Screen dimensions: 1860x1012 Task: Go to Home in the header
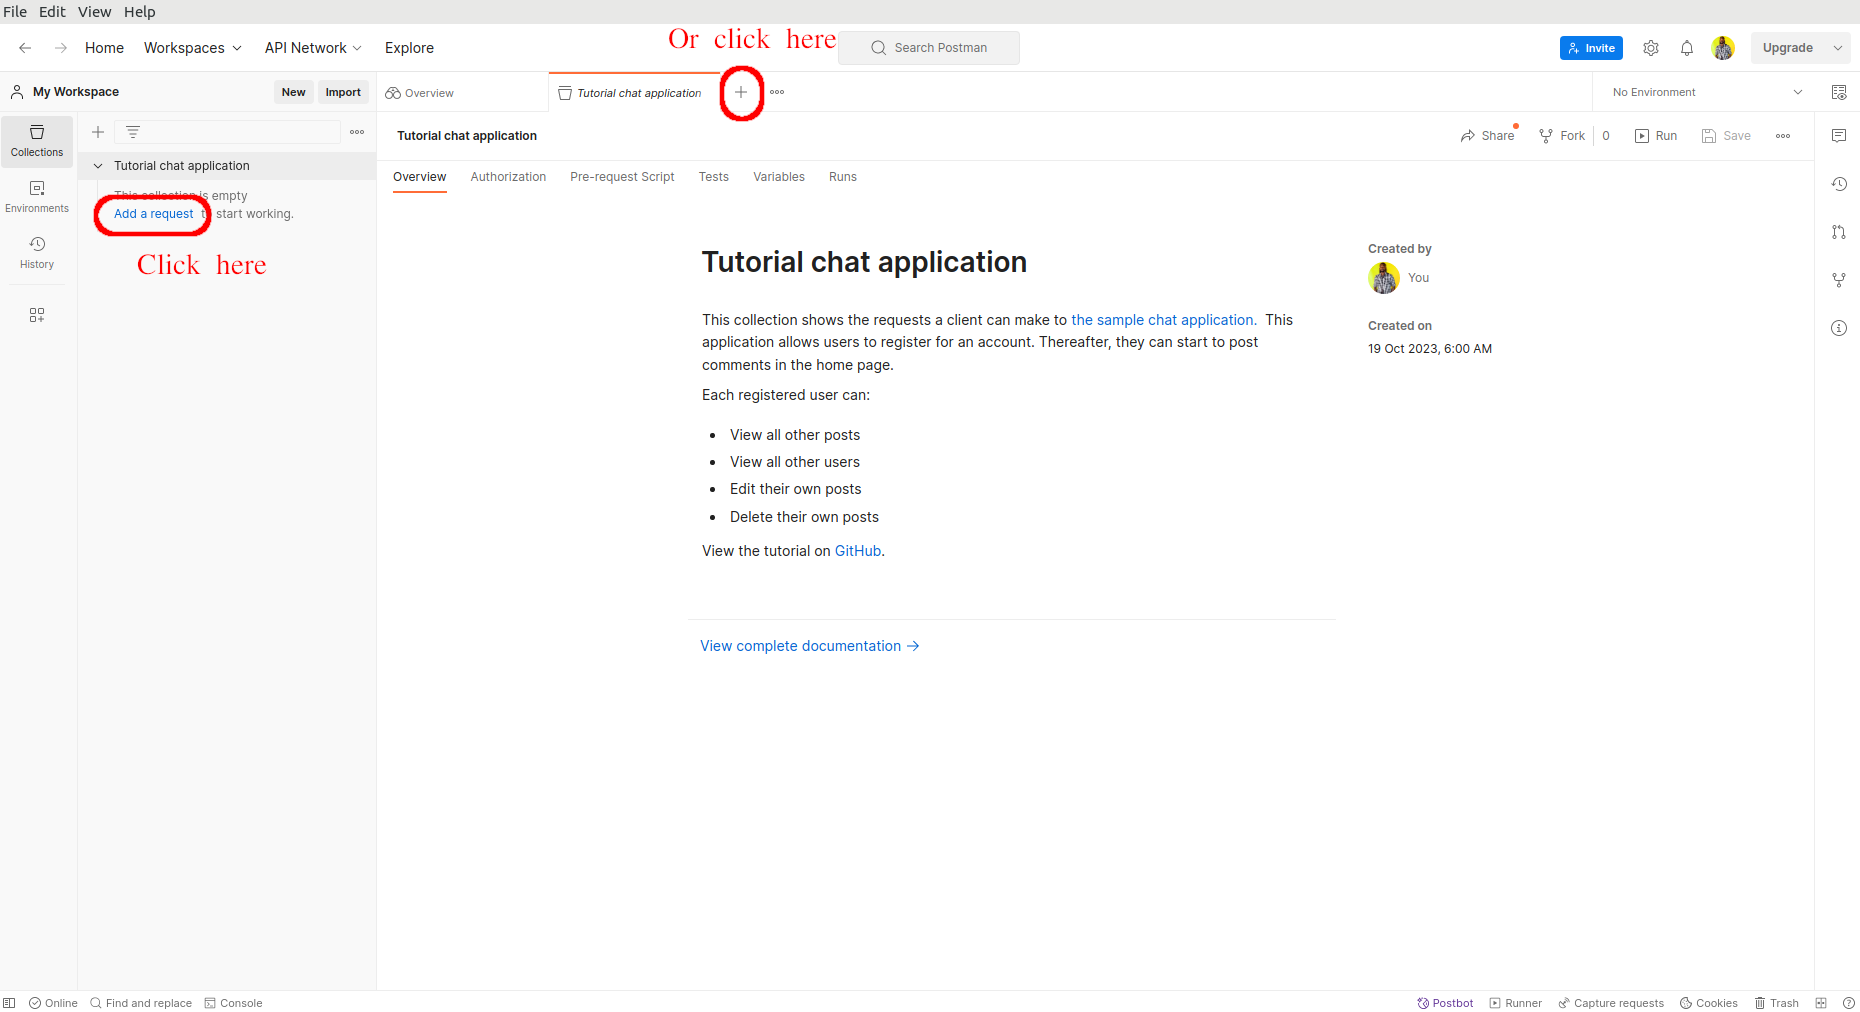point(104,48)
